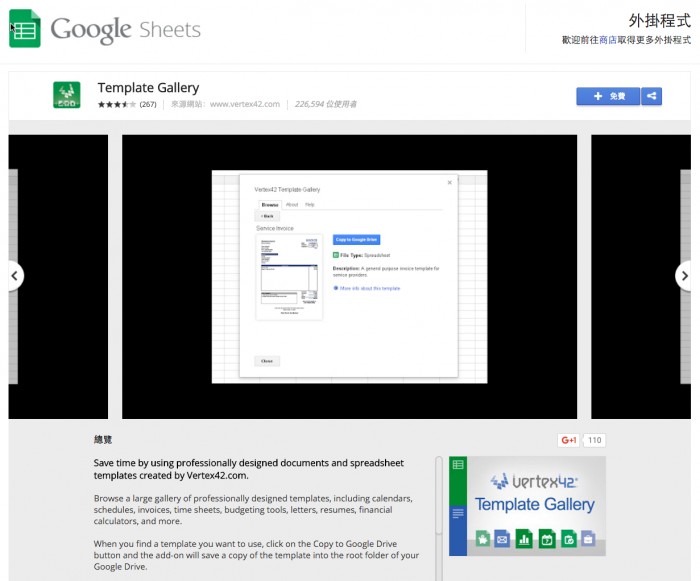Click the center Service Invoice screenshot slide
This screenshot has height=581, width=700.
click(x=350, y=277)
